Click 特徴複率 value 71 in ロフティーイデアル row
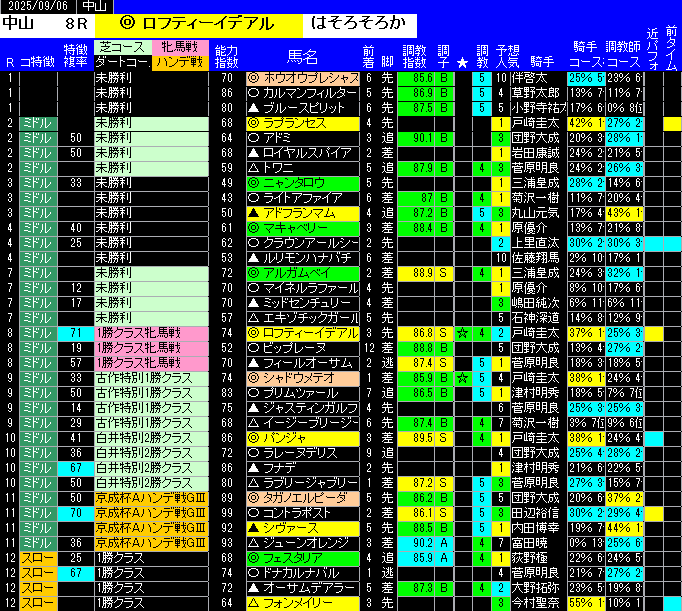 (76, 333)
